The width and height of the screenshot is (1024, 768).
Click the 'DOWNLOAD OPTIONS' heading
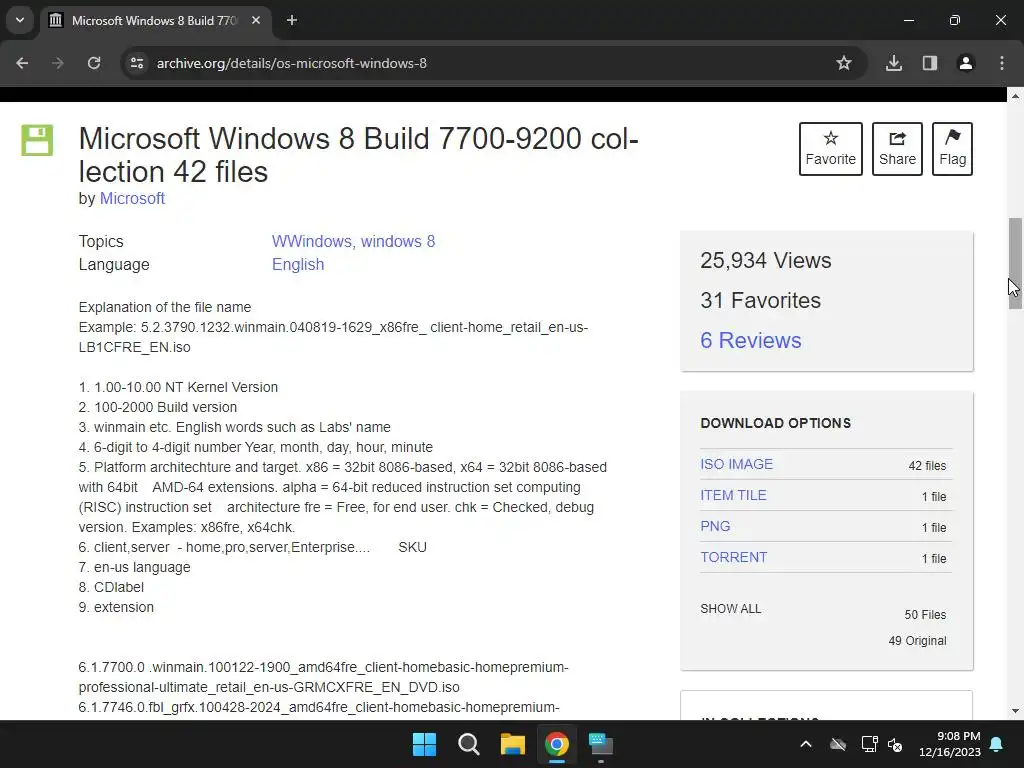click(x=775, y=423)
